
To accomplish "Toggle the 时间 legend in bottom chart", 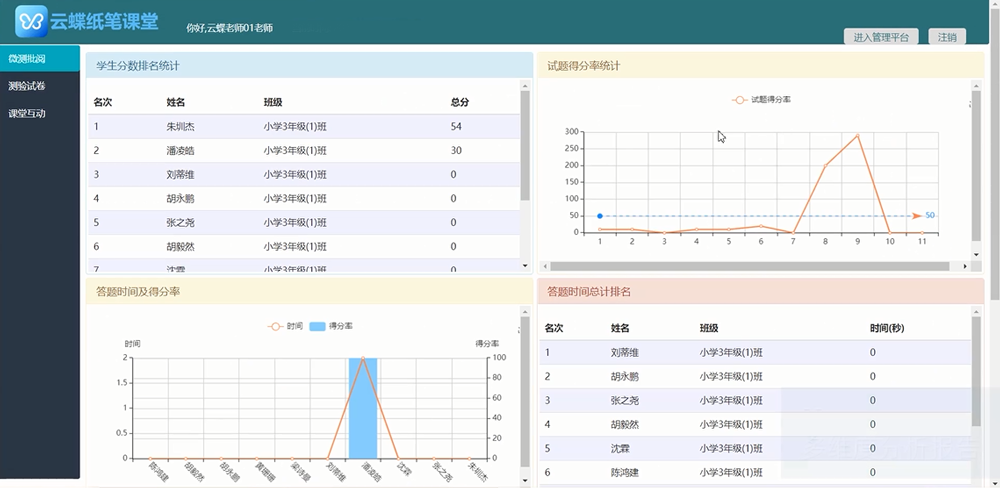I will tap(285, 326).
